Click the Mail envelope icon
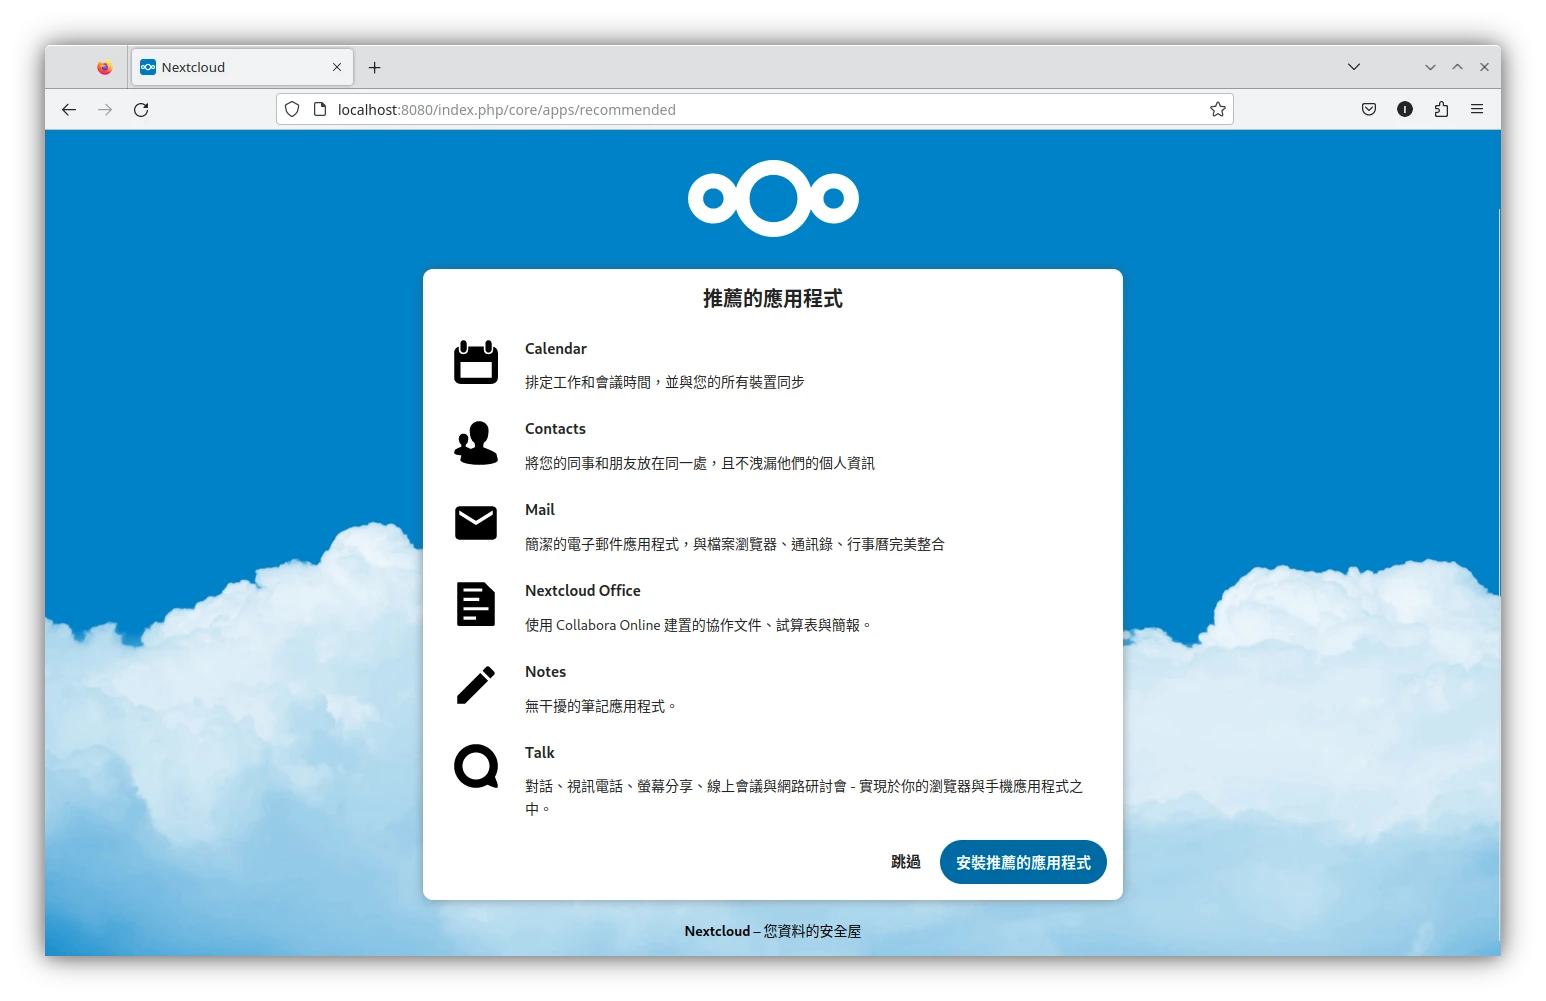The image size is (1546, 1001). [476, 523]
